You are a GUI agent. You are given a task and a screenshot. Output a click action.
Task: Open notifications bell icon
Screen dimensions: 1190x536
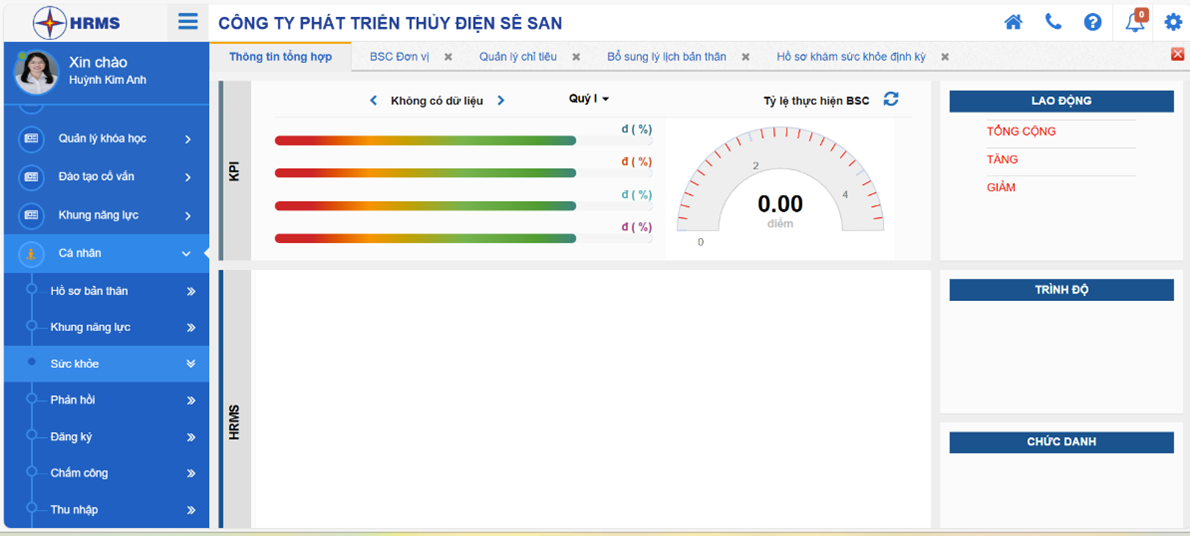coord(1135,22)
